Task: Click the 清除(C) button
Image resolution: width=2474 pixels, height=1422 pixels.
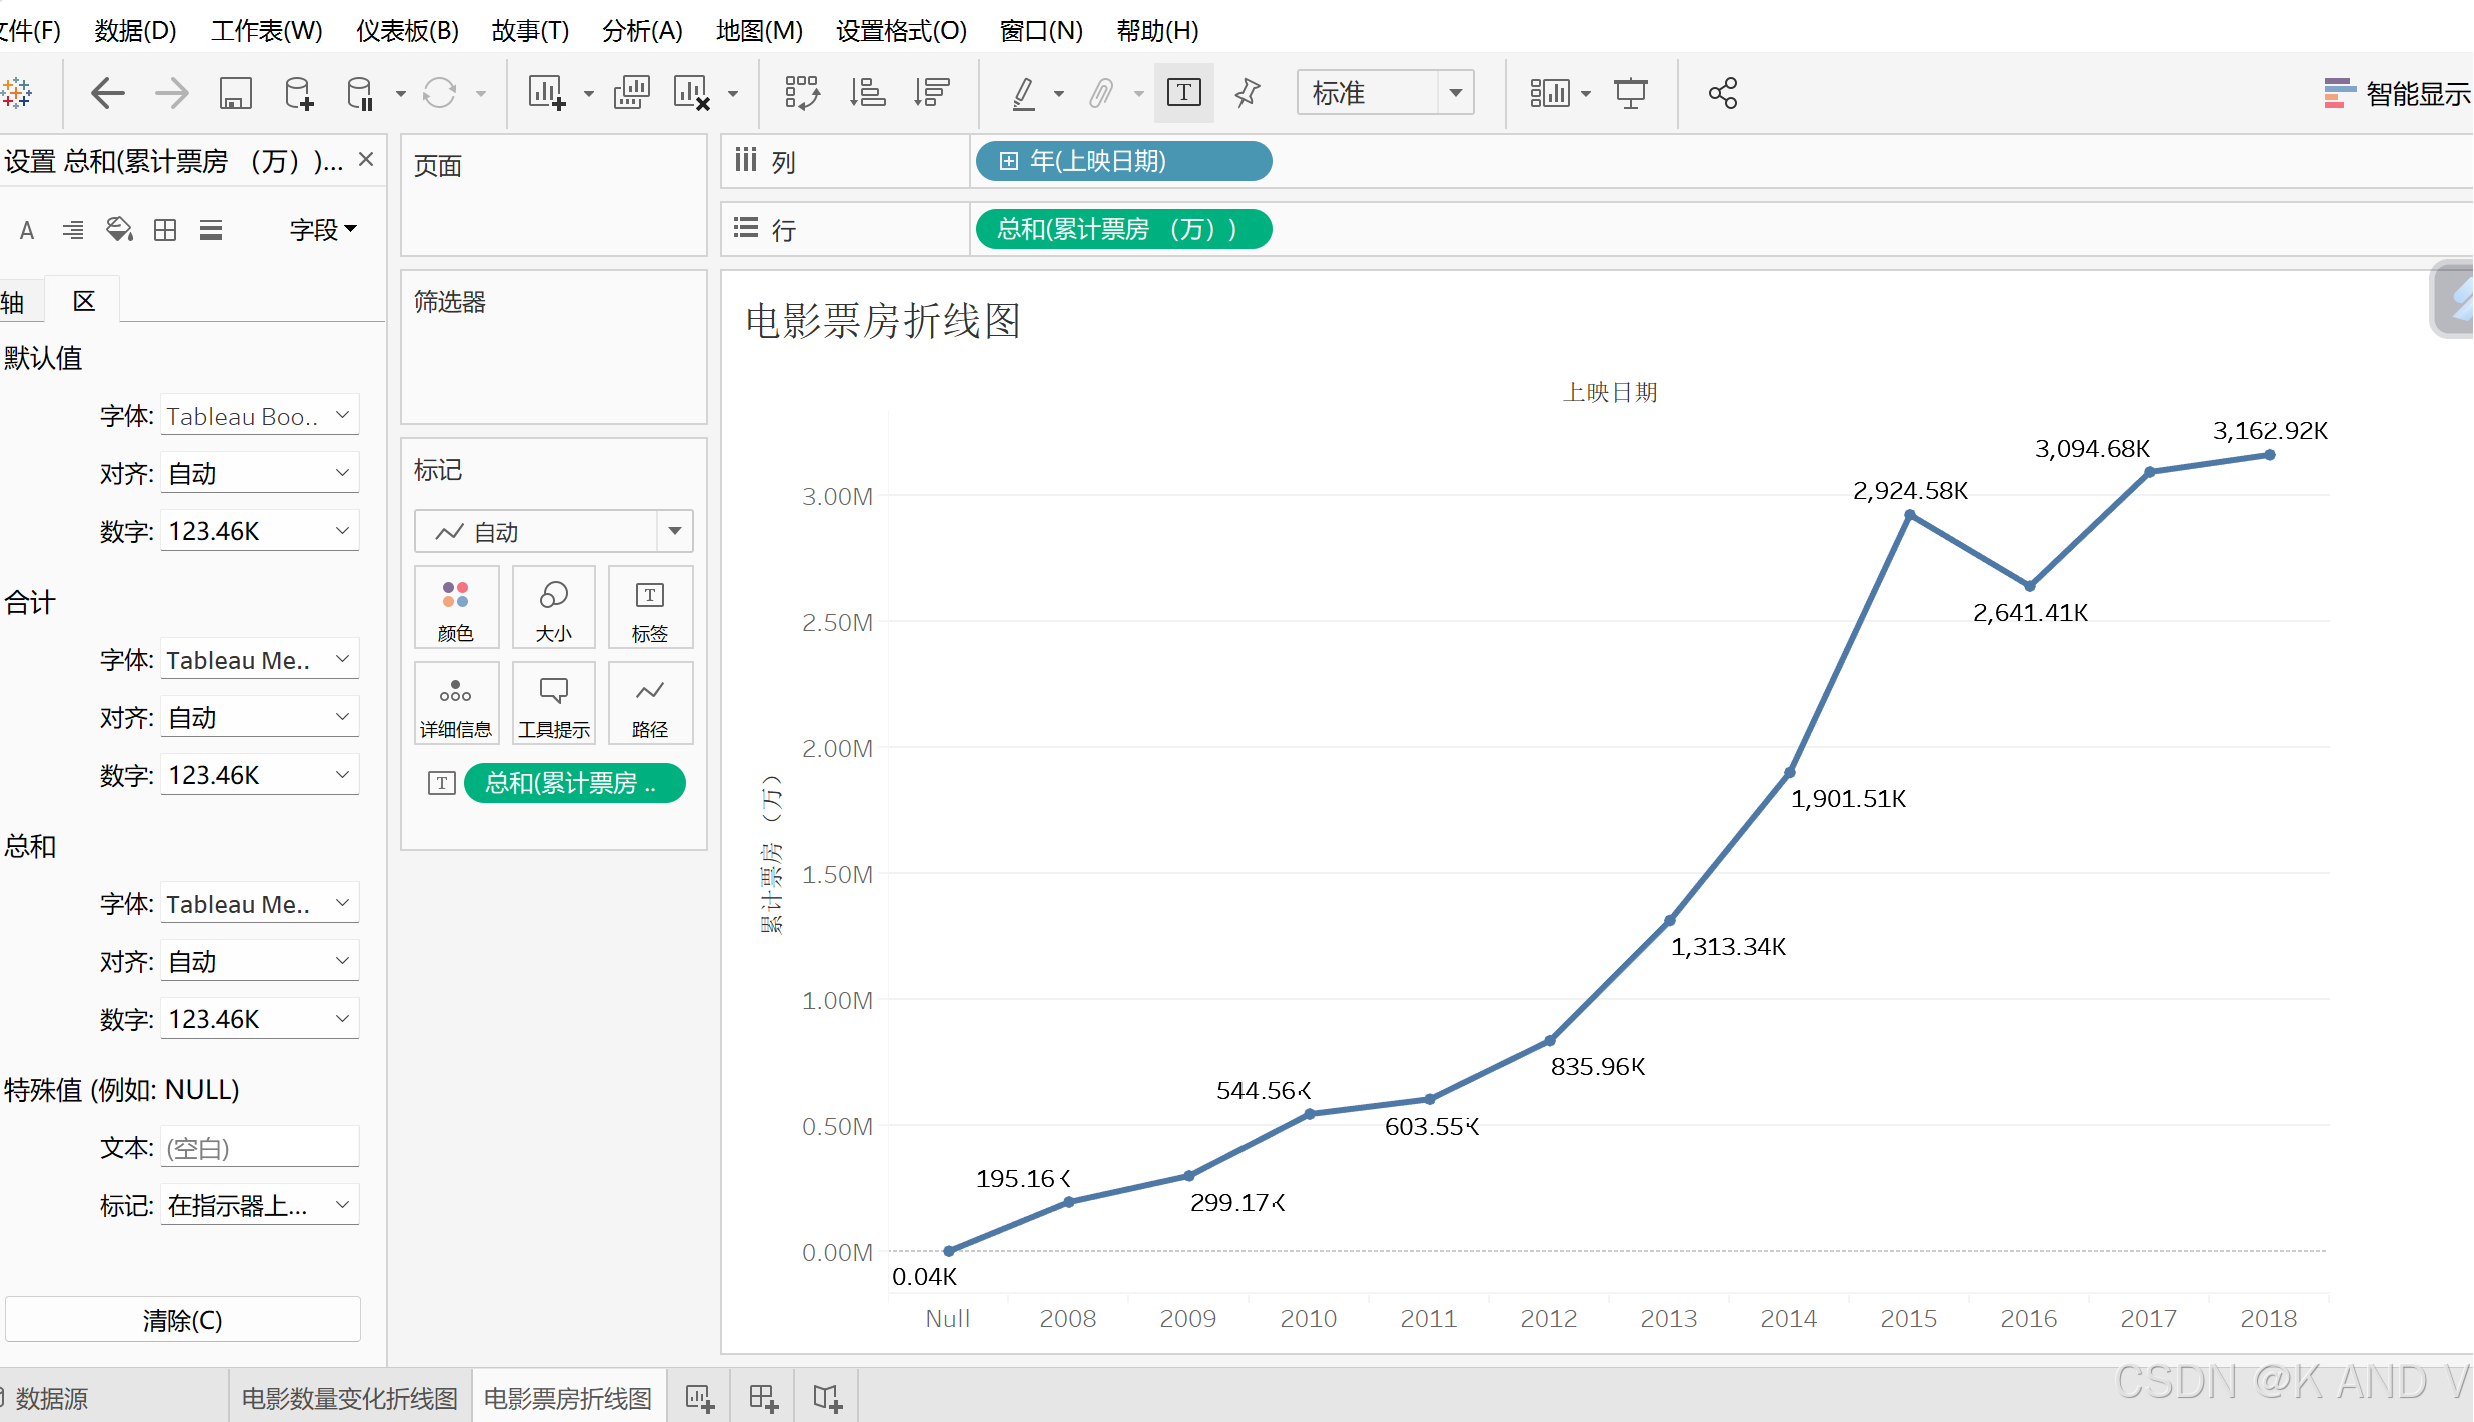Action: click(182, 1319)
